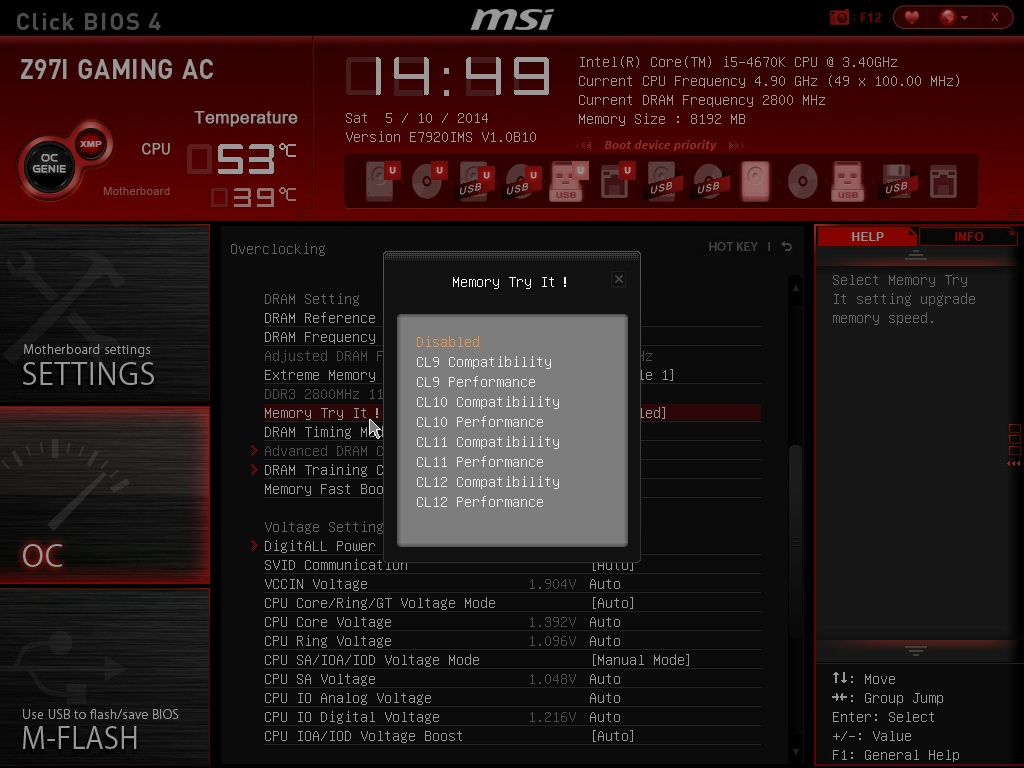Toggle the XMP button
This screenshot has width=1024, height=768.
coord(91,144)
